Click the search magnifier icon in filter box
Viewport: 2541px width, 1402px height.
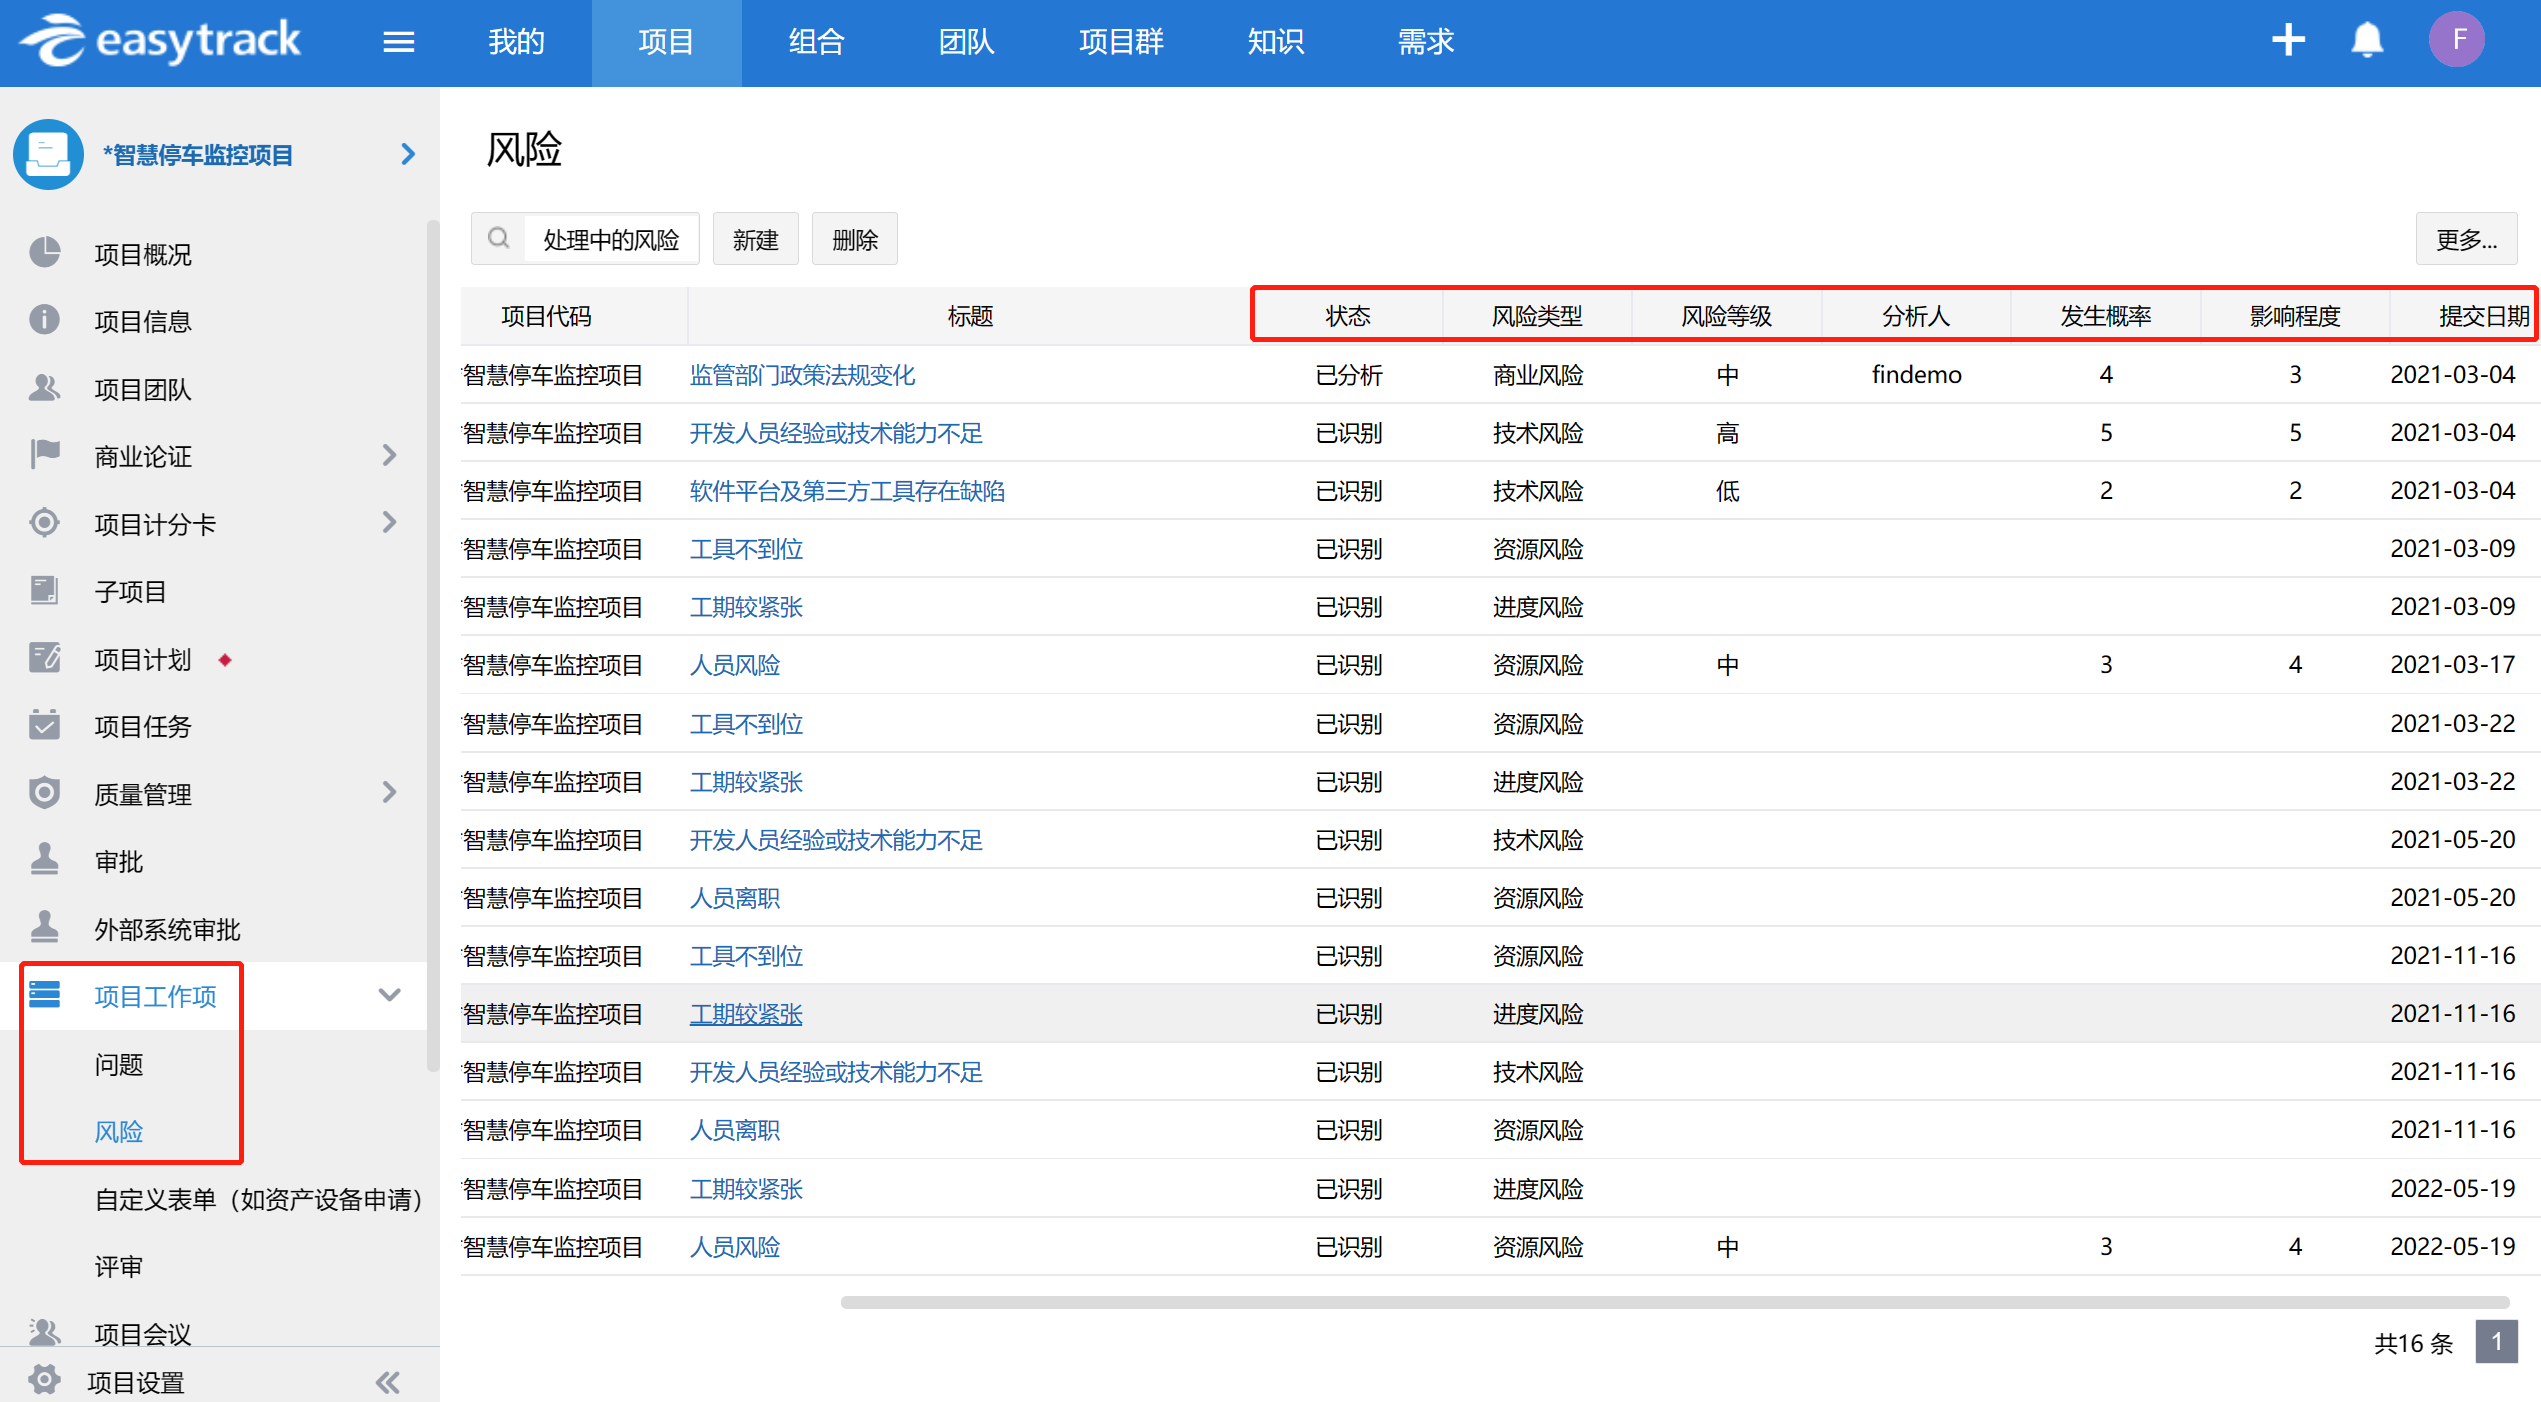[498, 239]
